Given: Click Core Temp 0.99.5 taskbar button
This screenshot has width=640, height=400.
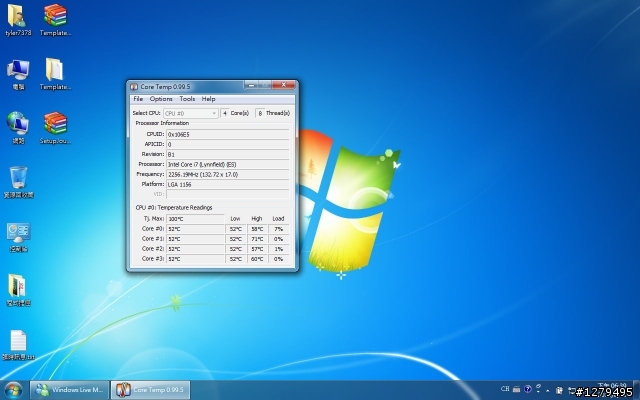Looking at the screenshot, I should tap(151, 390).
